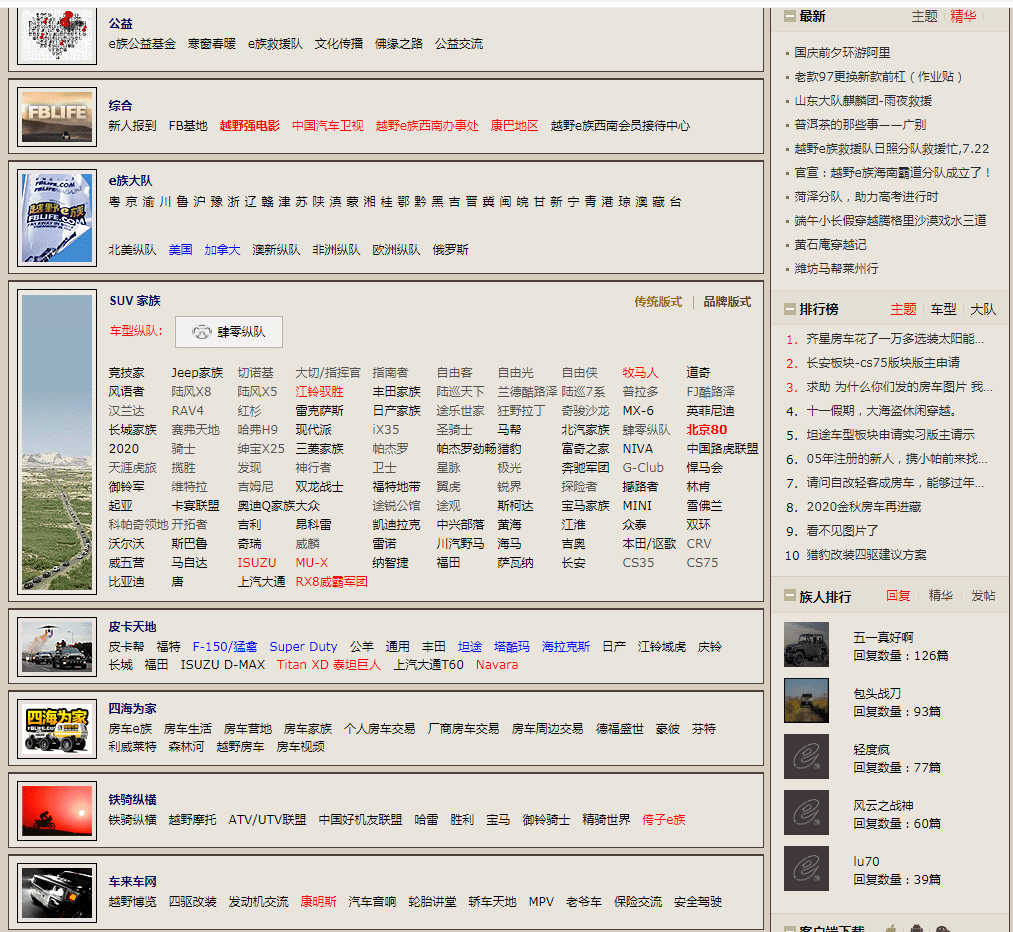Open 北京80 bold red link
The height and width of the screenshot is (932, 1013).
(x=707, y=430)
